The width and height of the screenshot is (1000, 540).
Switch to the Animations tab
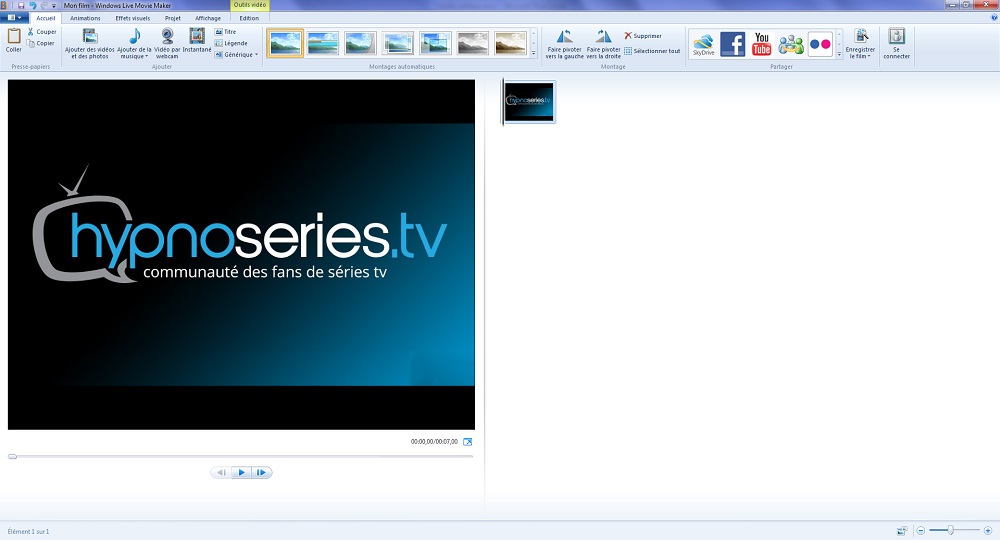(x=85, y=18)
